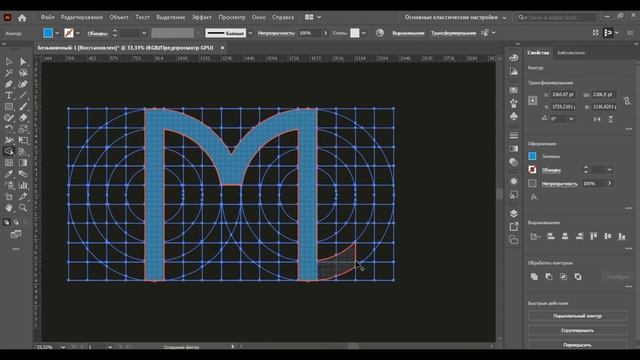Open the stroke color dropdown in the control bar
This screenshot has width=640, height=360.
(x=78, y=33)
